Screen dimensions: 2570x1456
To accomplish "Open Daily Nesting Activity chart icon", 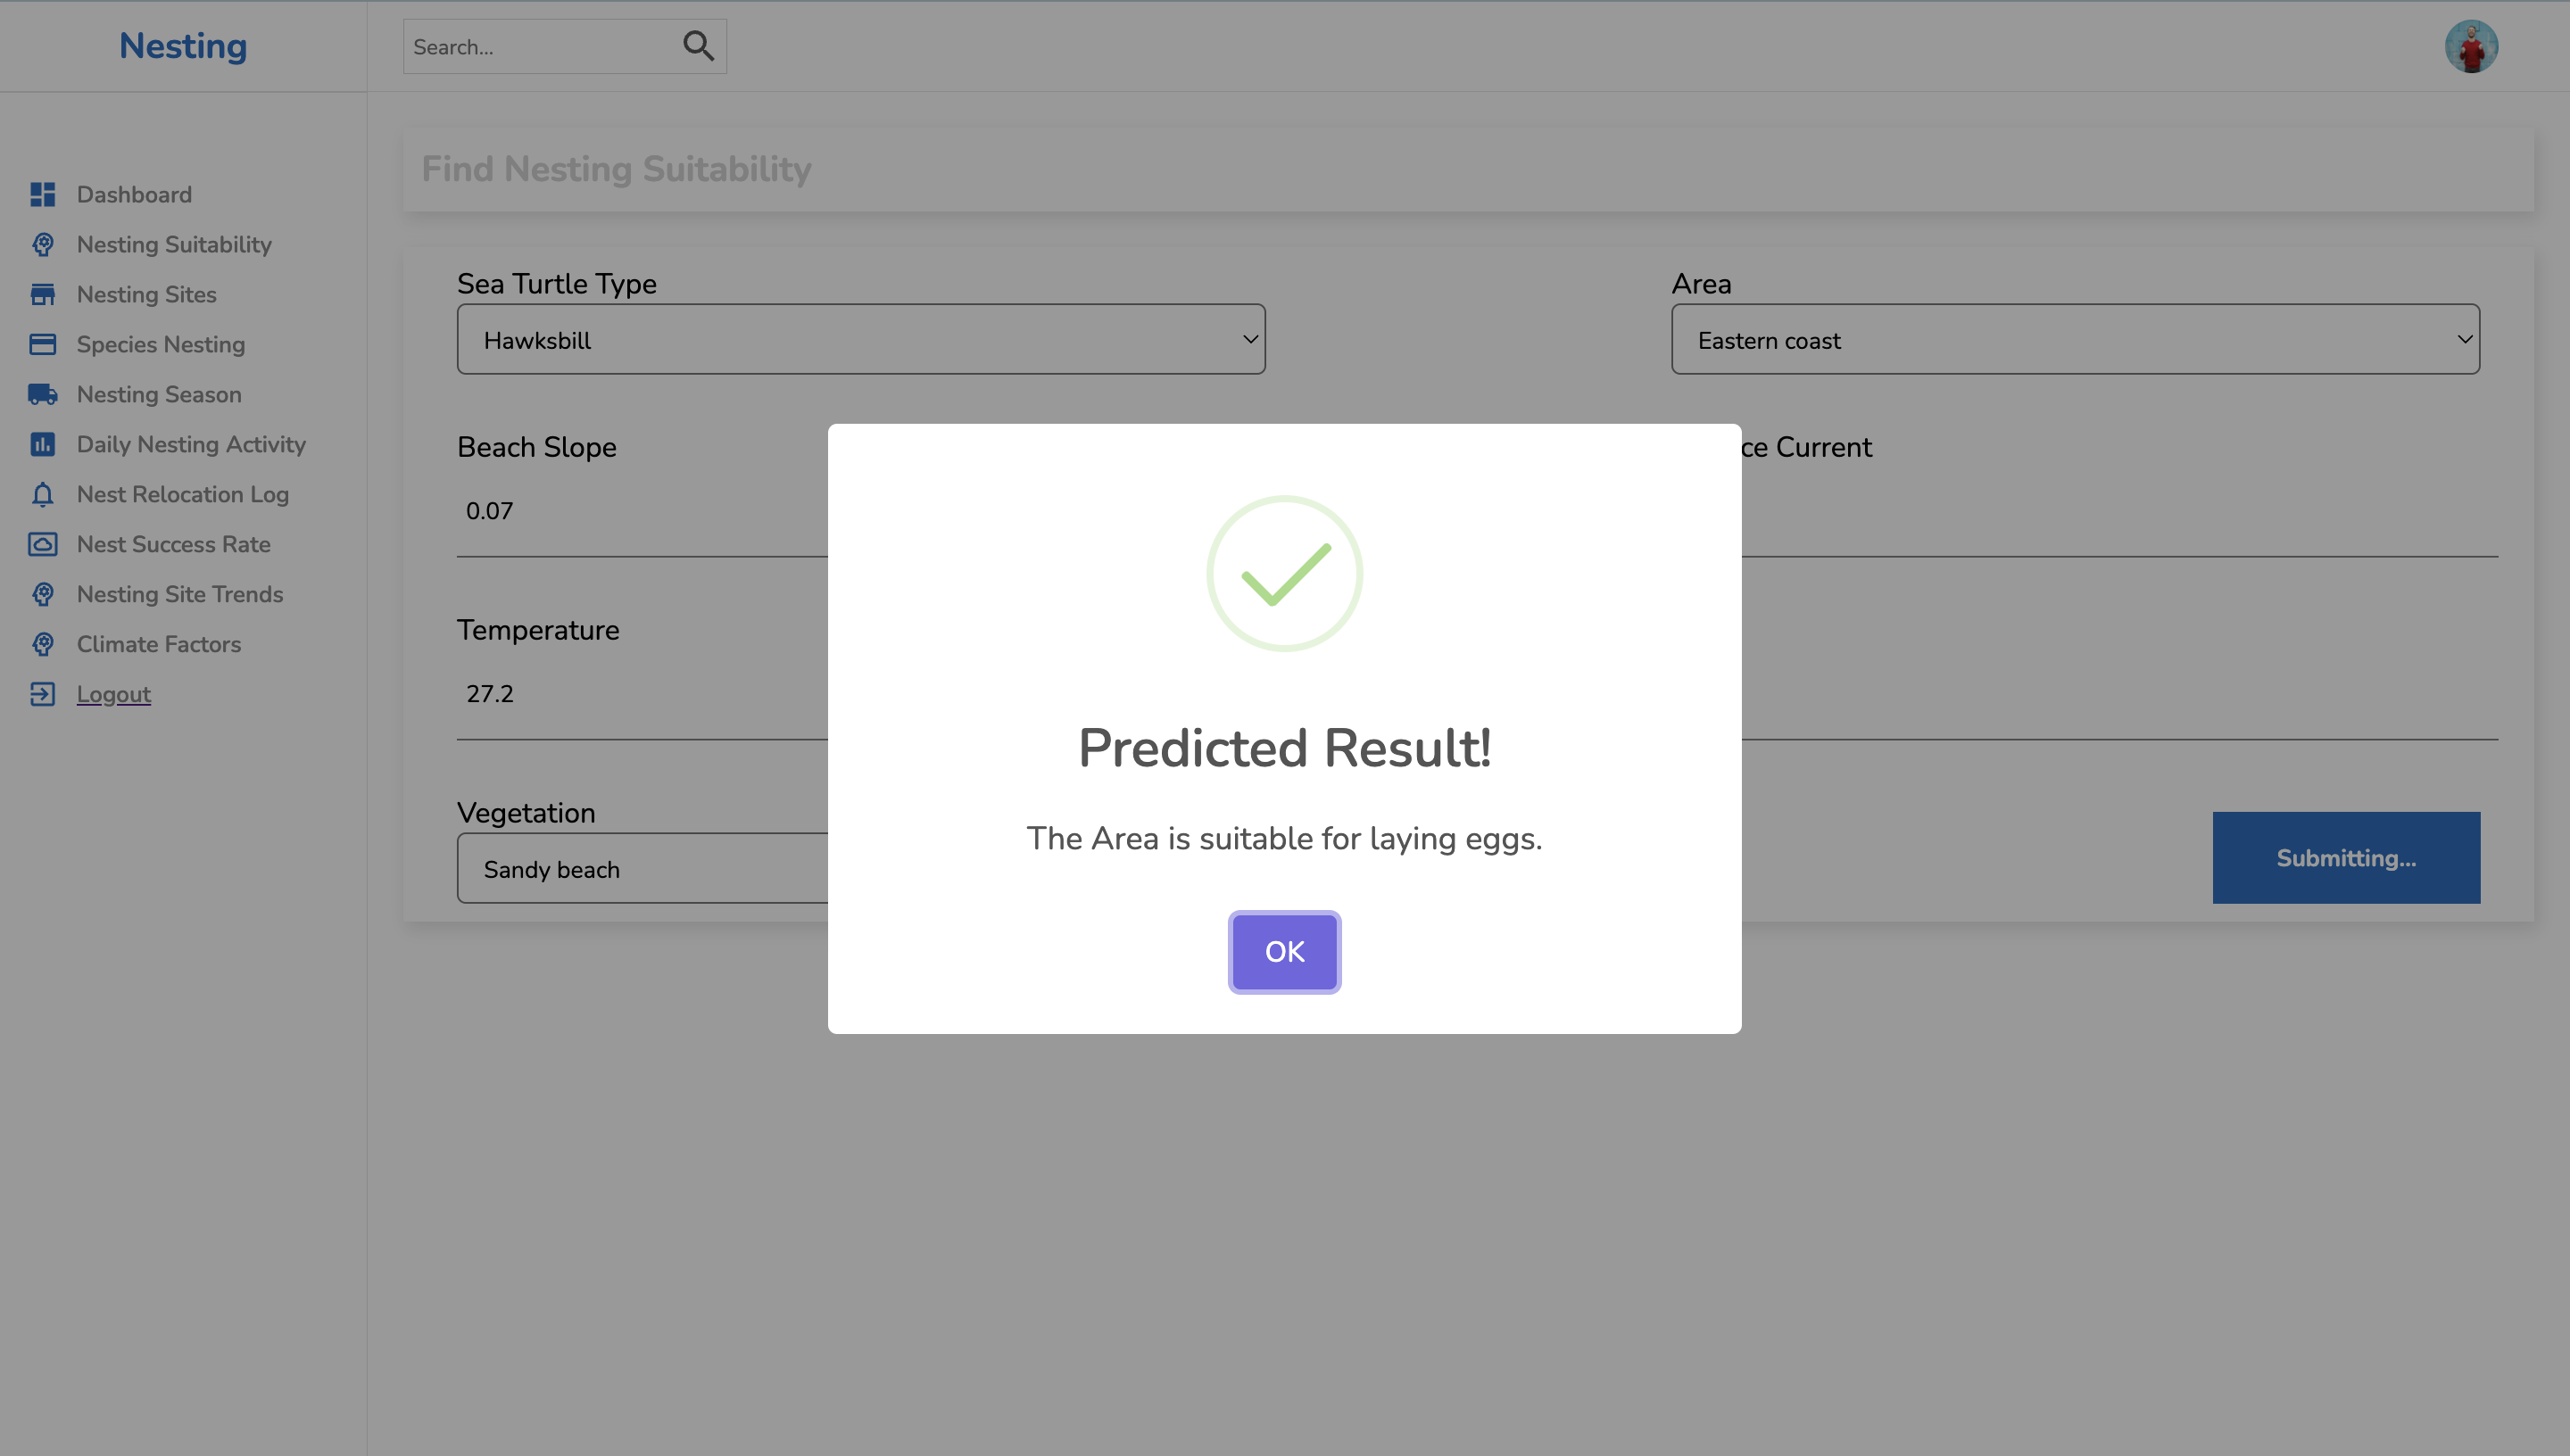I will point(42,444).
